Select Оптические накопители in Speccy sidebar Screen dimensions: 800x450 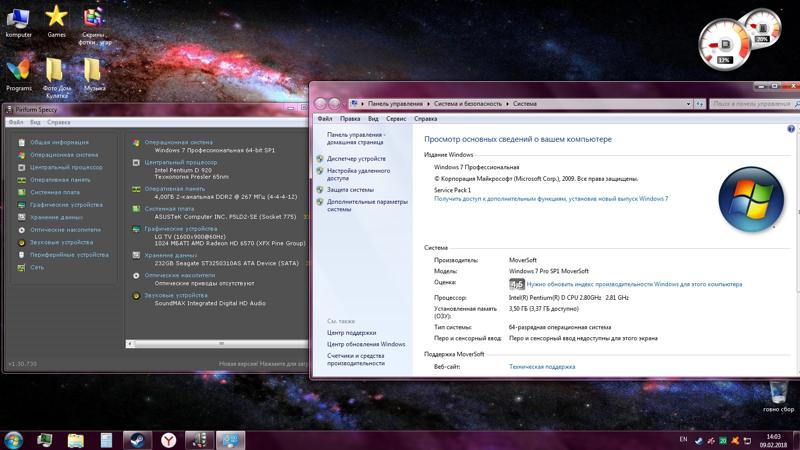tap(65, 230)
